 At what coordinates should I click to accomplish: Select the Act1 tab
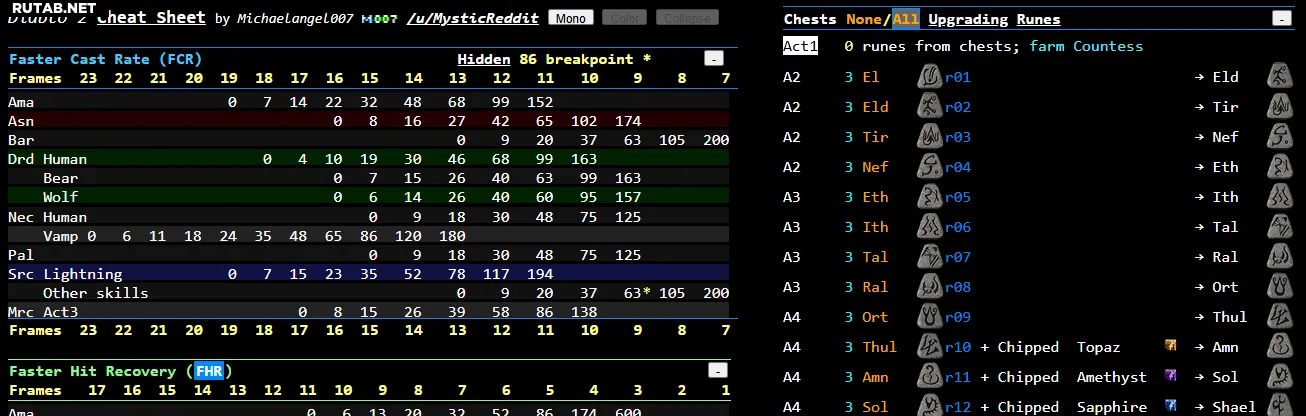(x=800, y=46)
